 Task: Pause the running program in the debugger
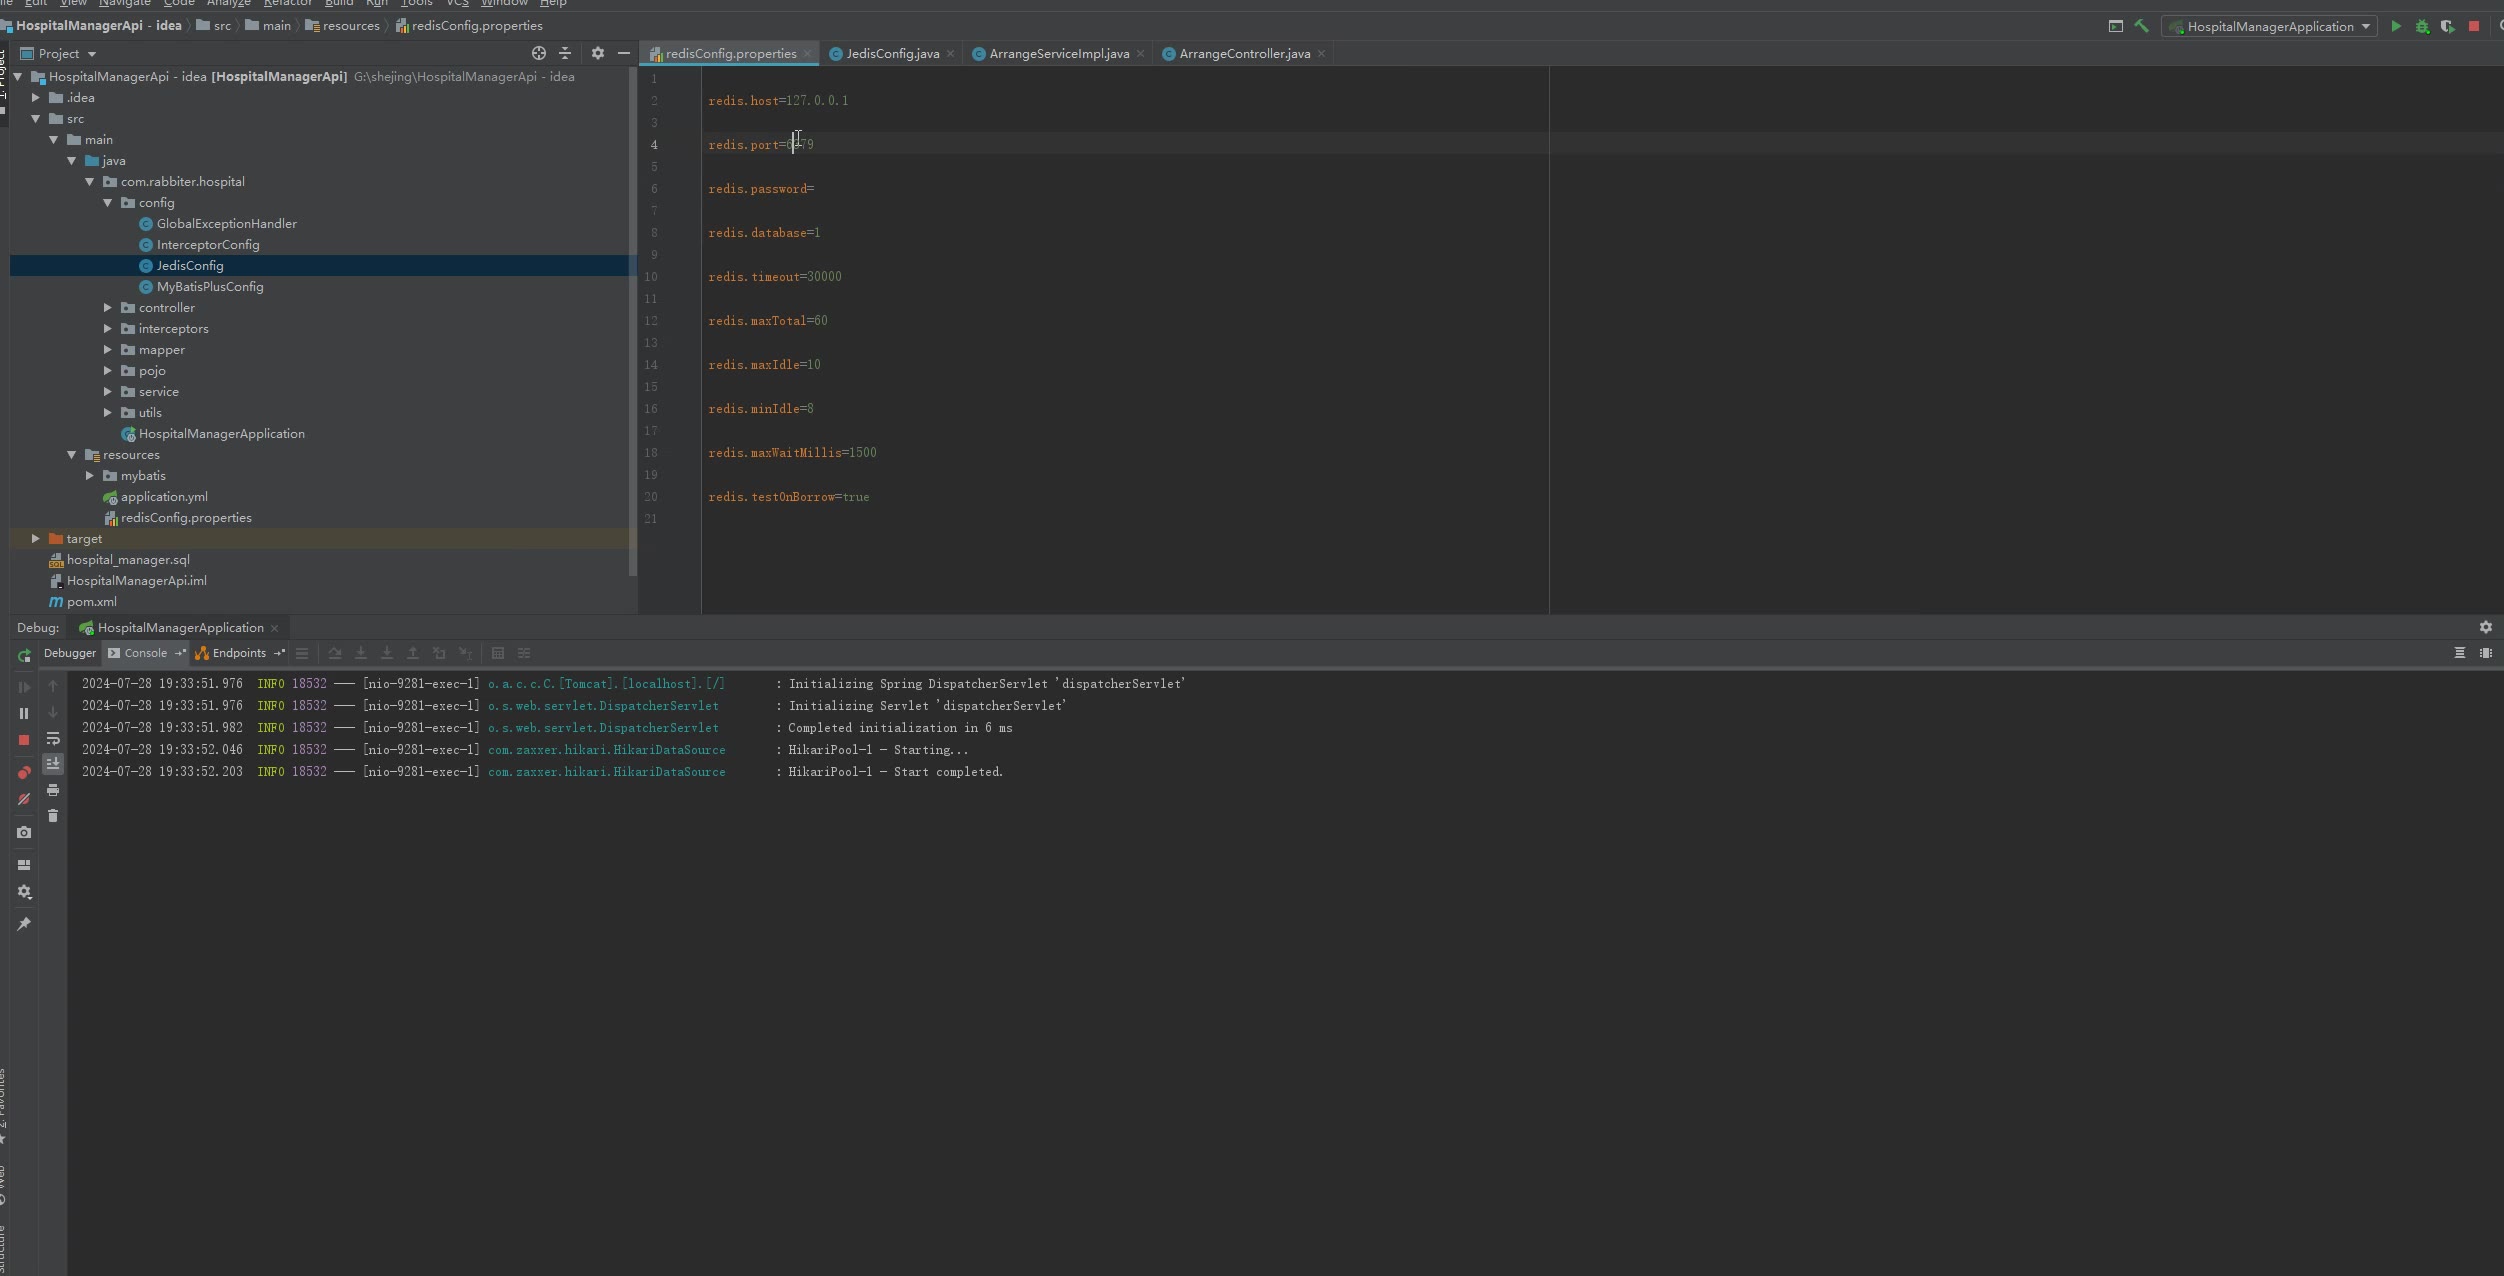(x=24, y=714)
